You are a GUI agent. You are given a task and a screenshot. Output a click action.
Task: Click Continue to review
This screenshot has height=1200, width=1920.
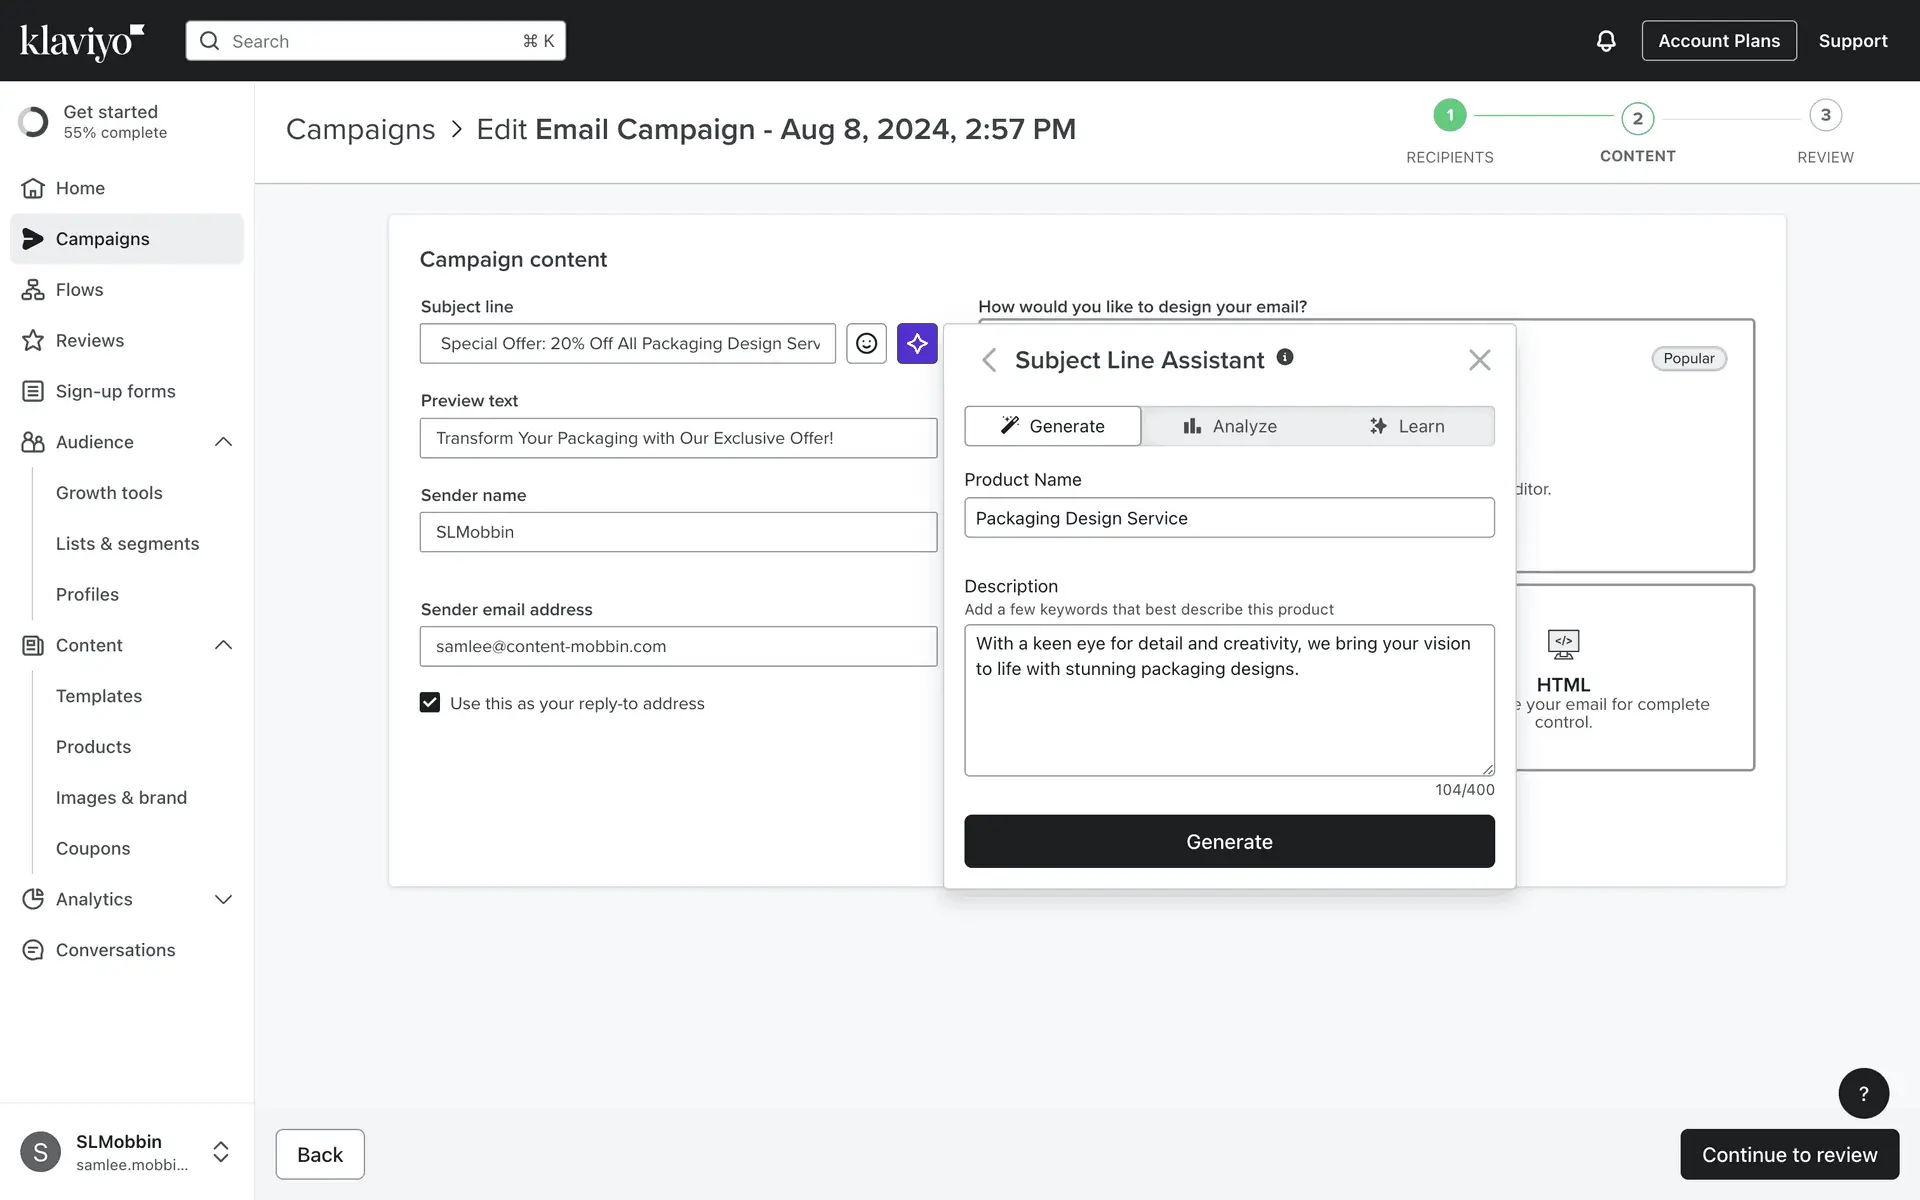(1788, 1154)
